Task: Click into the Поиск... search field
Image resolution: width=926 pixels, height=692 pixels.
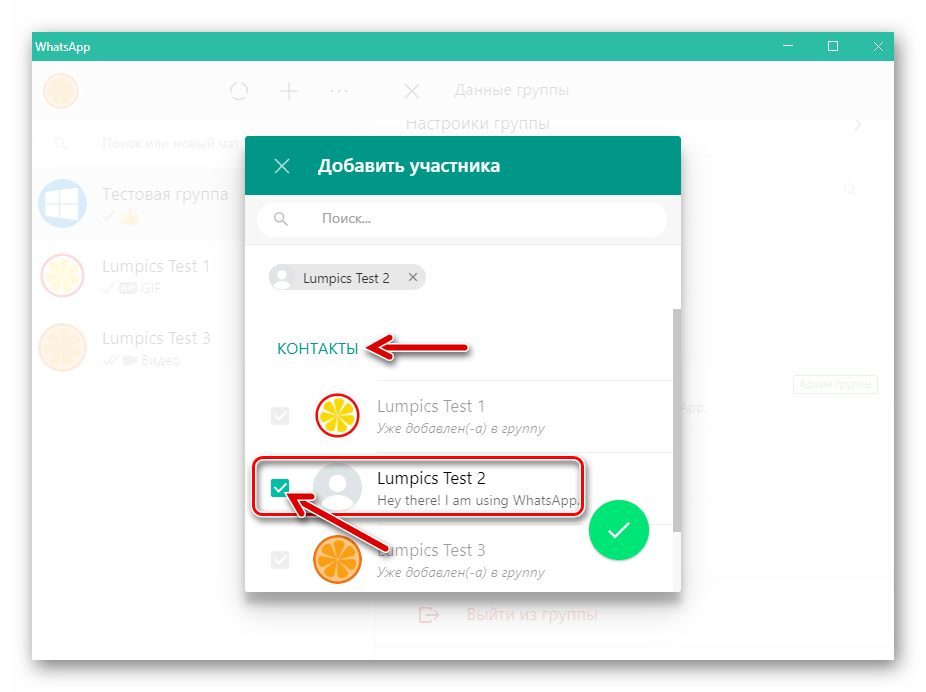Action: tap(462, 219)
